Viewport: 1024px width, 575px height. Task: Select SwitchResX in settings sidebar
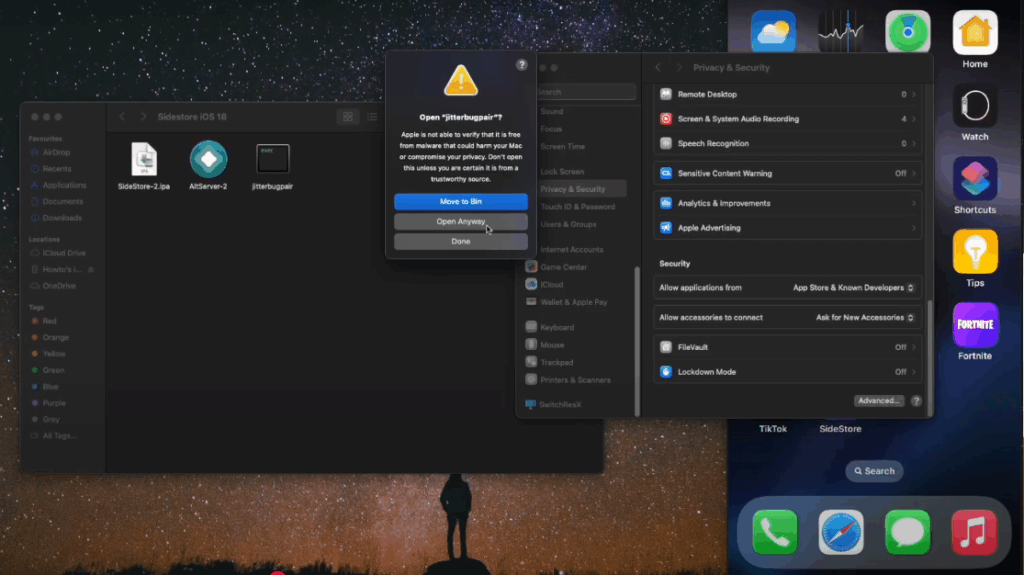tap(560, 404)
